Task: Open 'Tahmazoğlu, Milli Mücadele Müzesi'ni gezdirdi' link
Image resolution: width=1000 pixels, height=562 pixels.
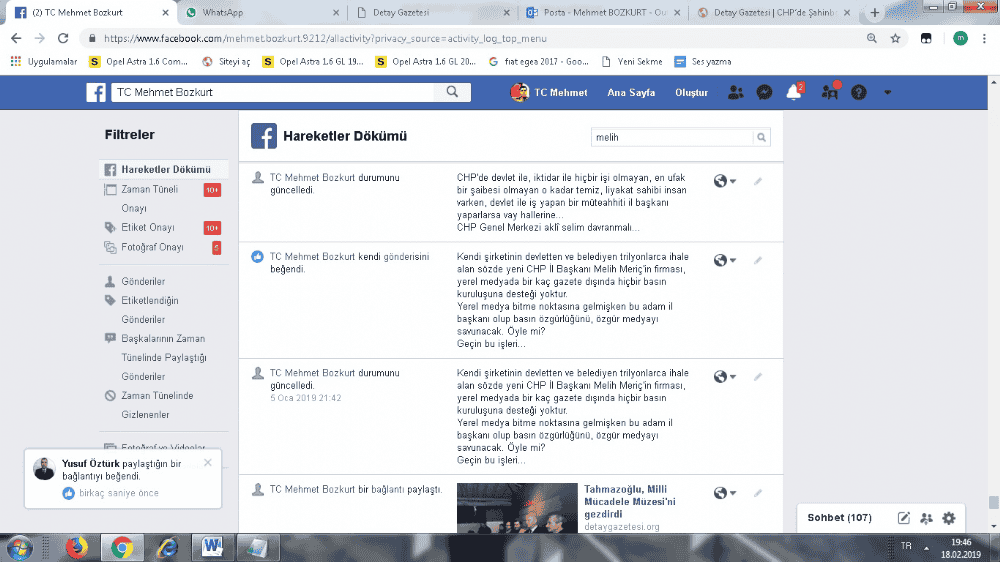Action: [x=629, y=501]
